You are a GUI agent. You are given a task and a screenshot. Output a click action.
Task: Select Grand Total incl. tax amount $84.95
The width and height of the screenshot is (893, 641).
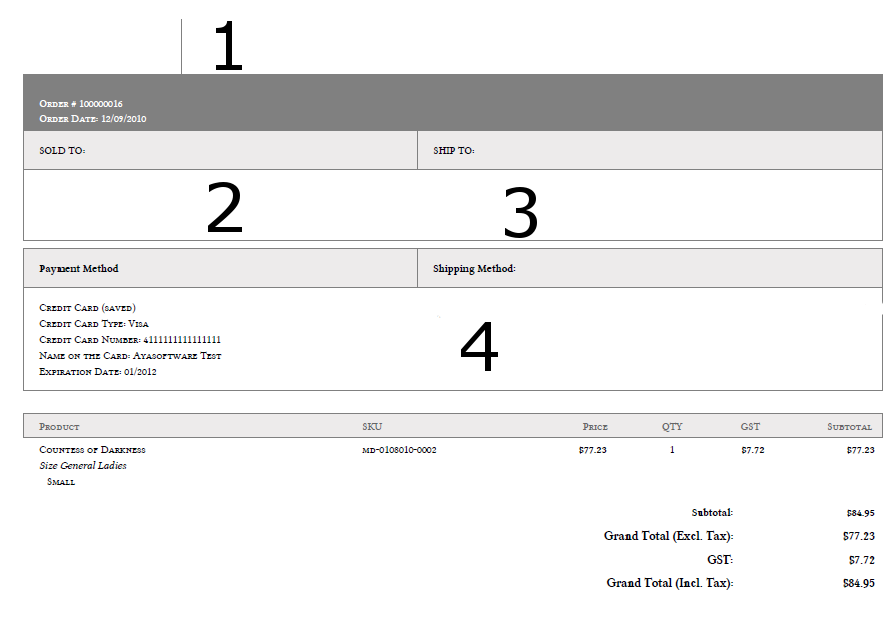859,583
